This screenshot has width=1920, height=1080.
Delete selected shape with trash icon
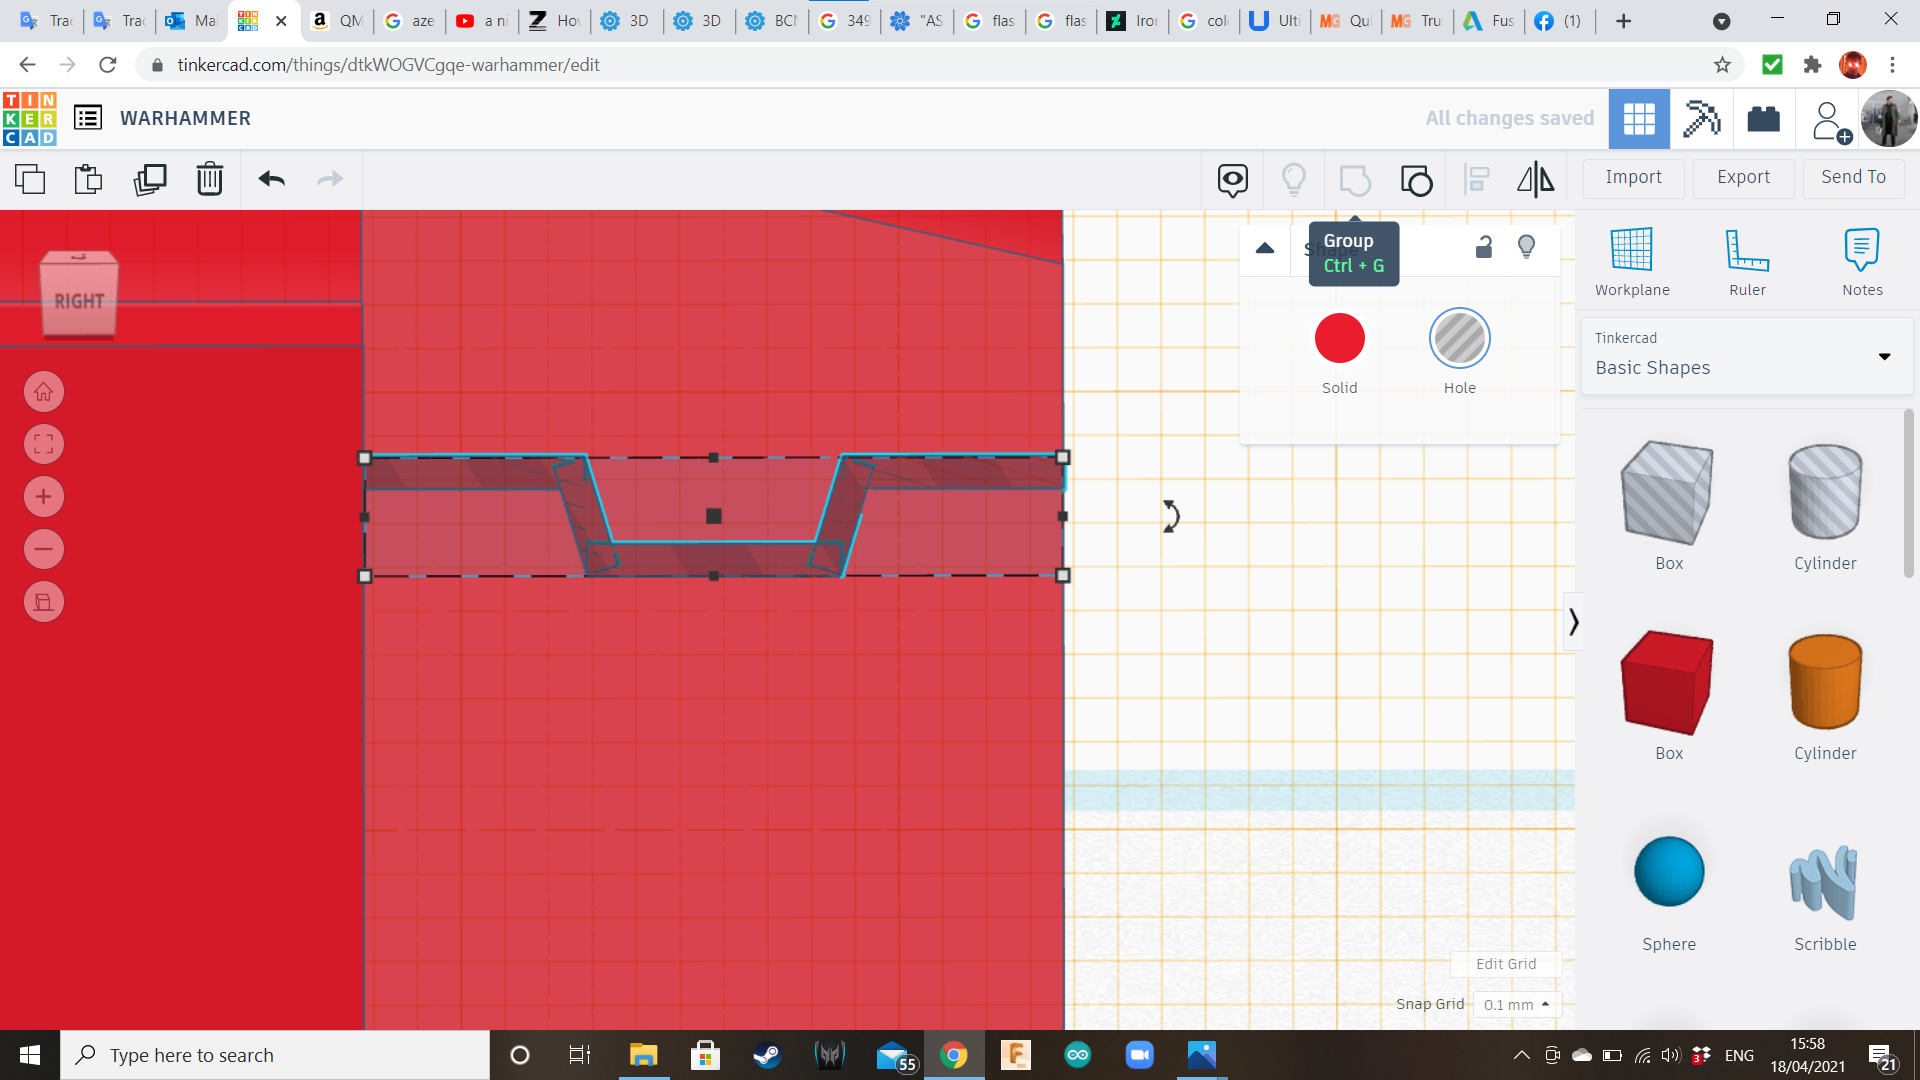(210, 180)
